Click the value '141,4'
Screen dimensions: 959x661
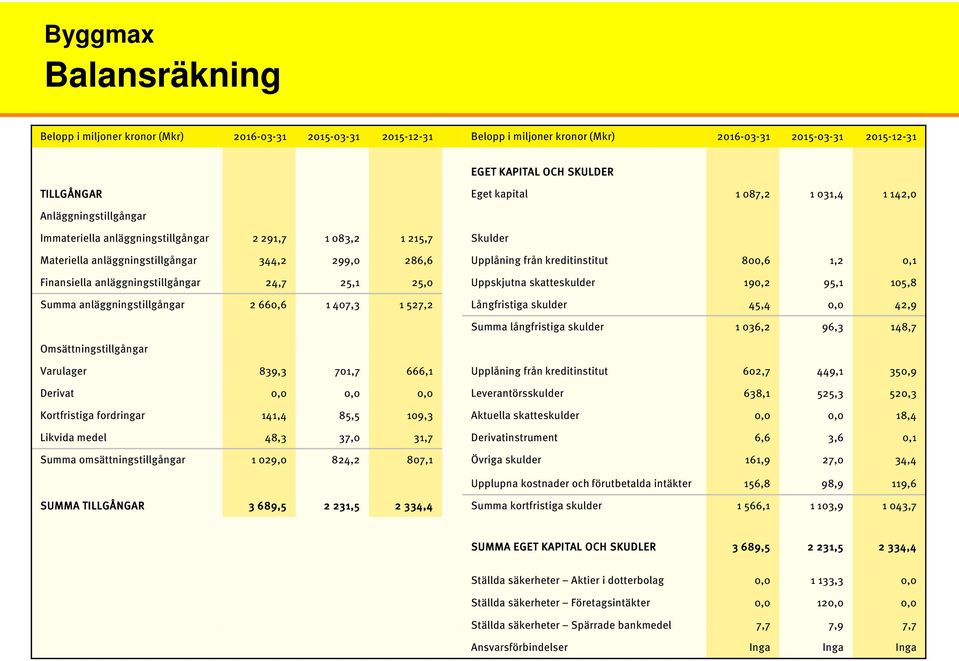(x=274, y=416)
